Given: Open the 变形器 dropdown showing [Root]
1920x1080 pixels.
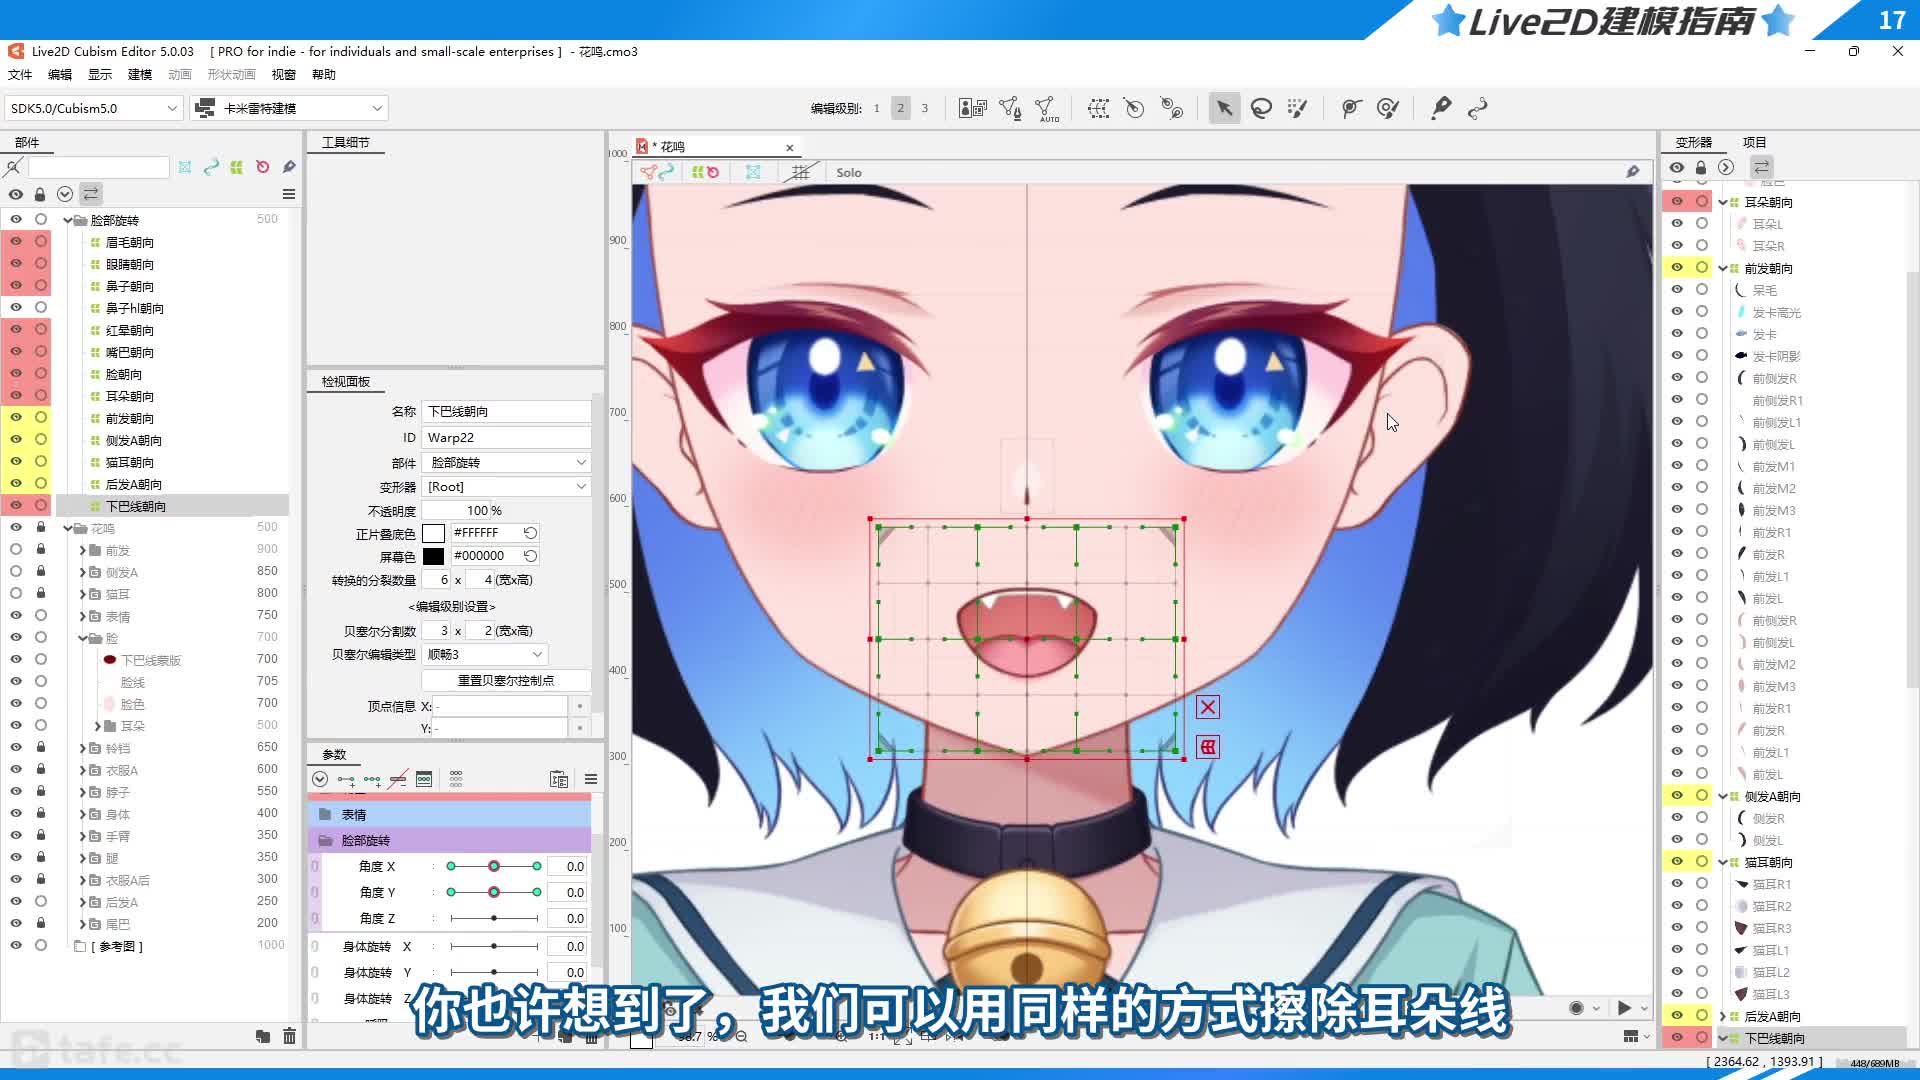Looking at the screenshot, I should point(506,486).
